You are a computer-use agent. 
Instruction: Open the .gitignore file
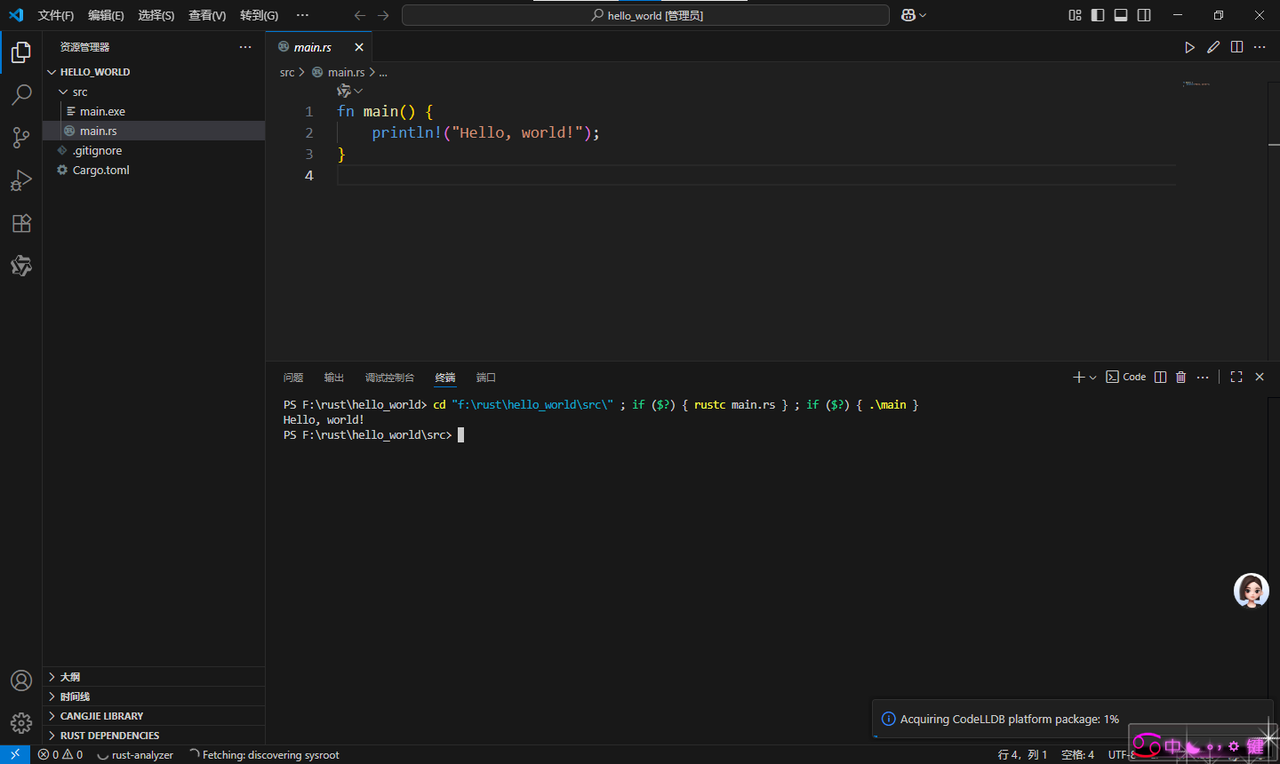(x=154, y=150)
